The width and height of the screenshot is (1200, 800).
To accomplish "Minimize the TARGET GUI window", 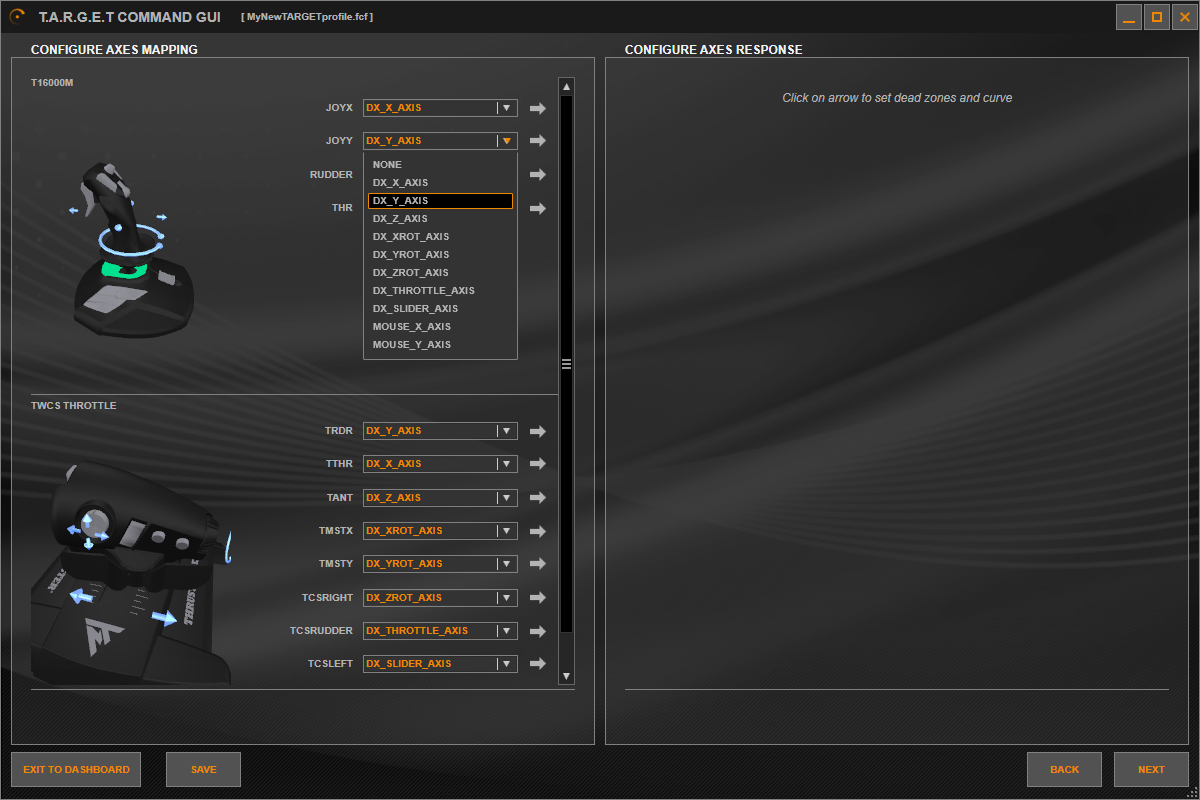I will click(x=1129, y=17).
